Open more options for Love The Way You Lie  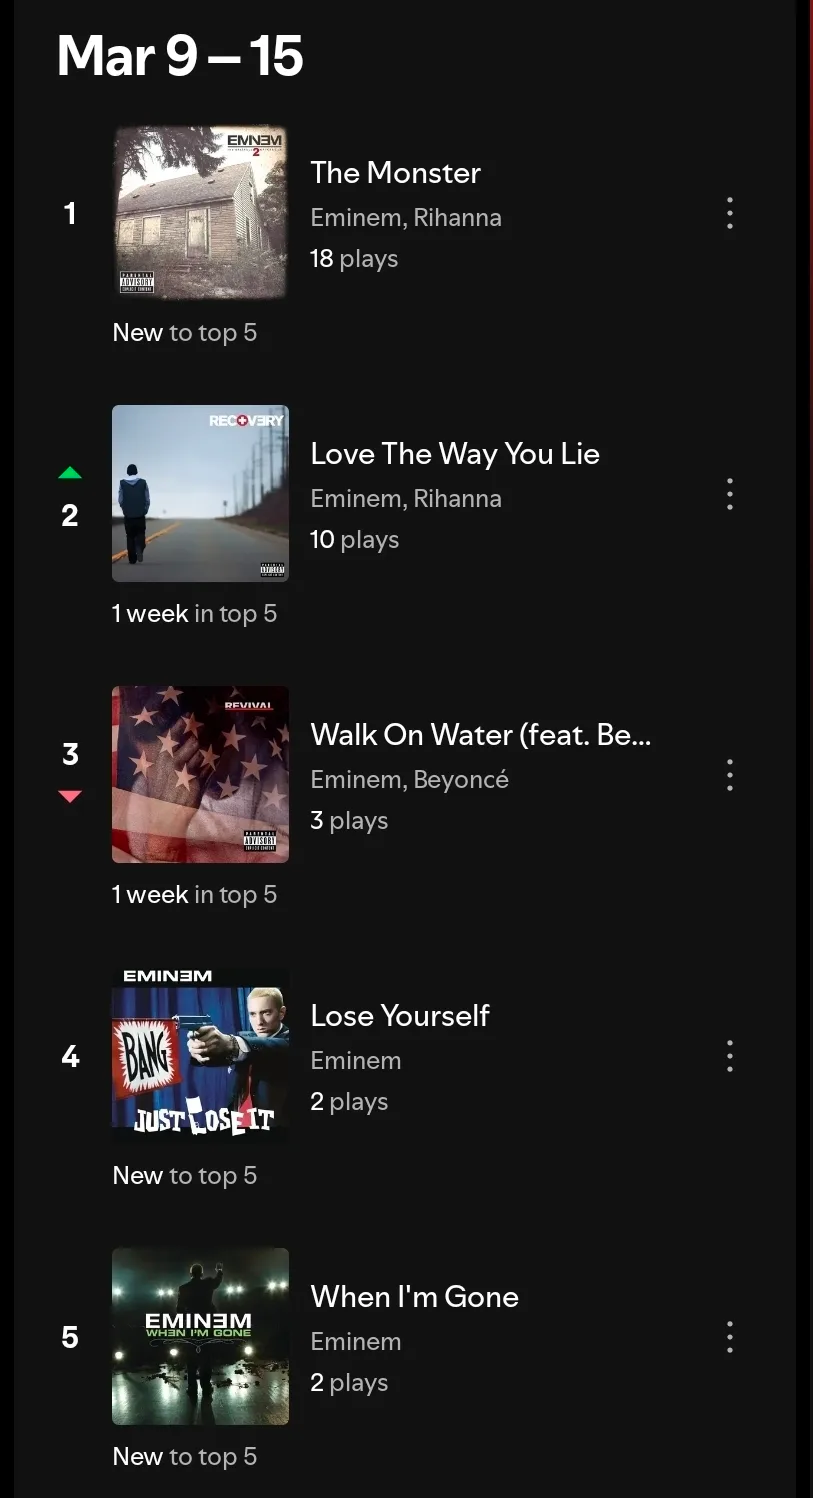coord(730,494)
